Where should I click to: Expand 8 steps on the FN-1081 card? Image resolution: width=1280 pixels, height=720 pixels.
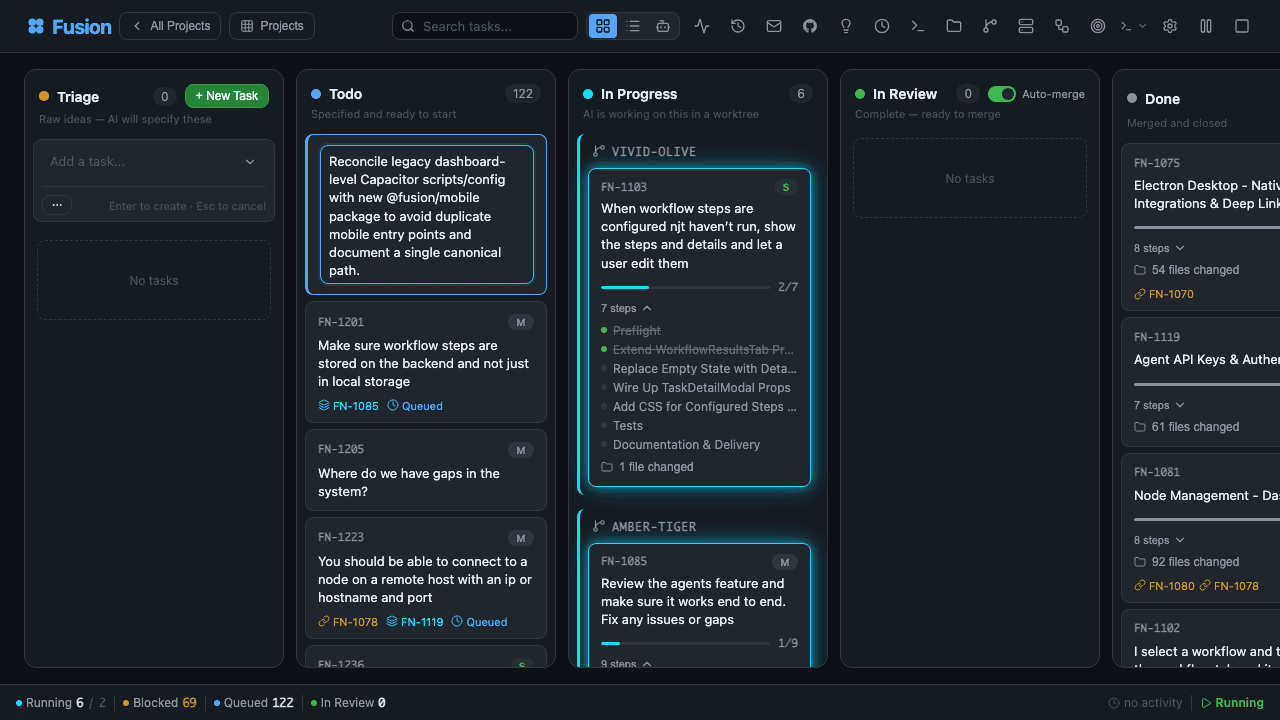coord(1159,540)
